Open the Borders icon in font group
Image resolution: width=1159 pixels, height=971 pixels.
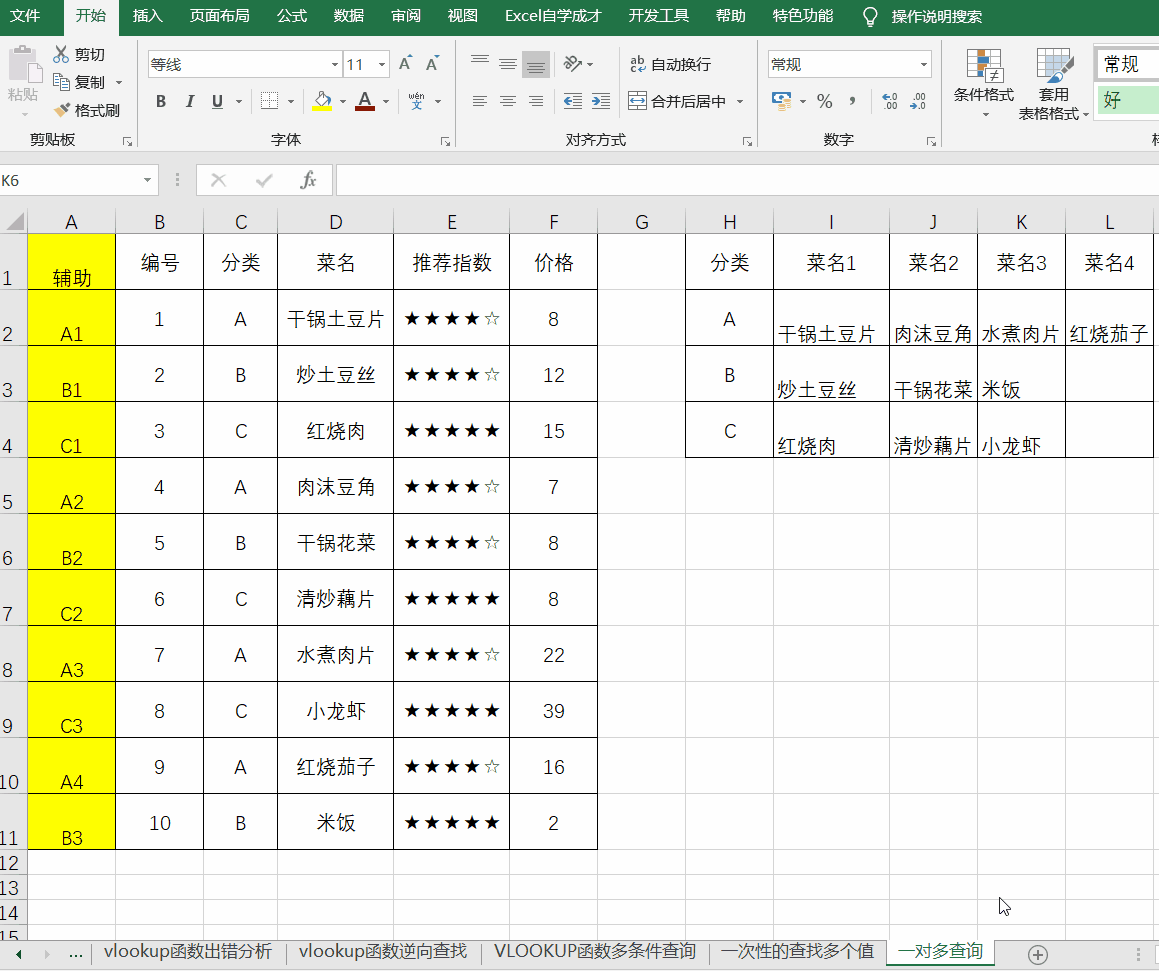(269, 101)
